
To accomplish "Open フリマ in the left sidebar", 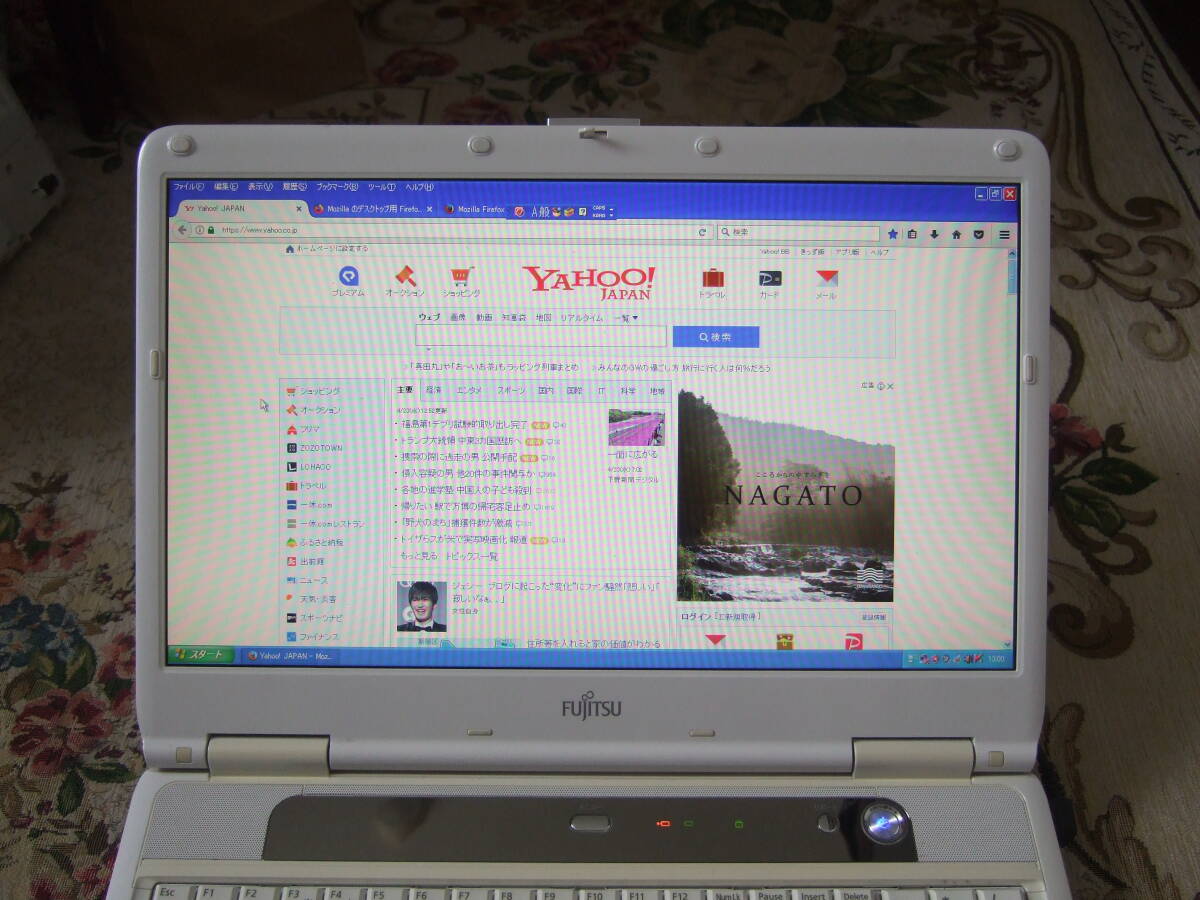I will coord(304,429).
